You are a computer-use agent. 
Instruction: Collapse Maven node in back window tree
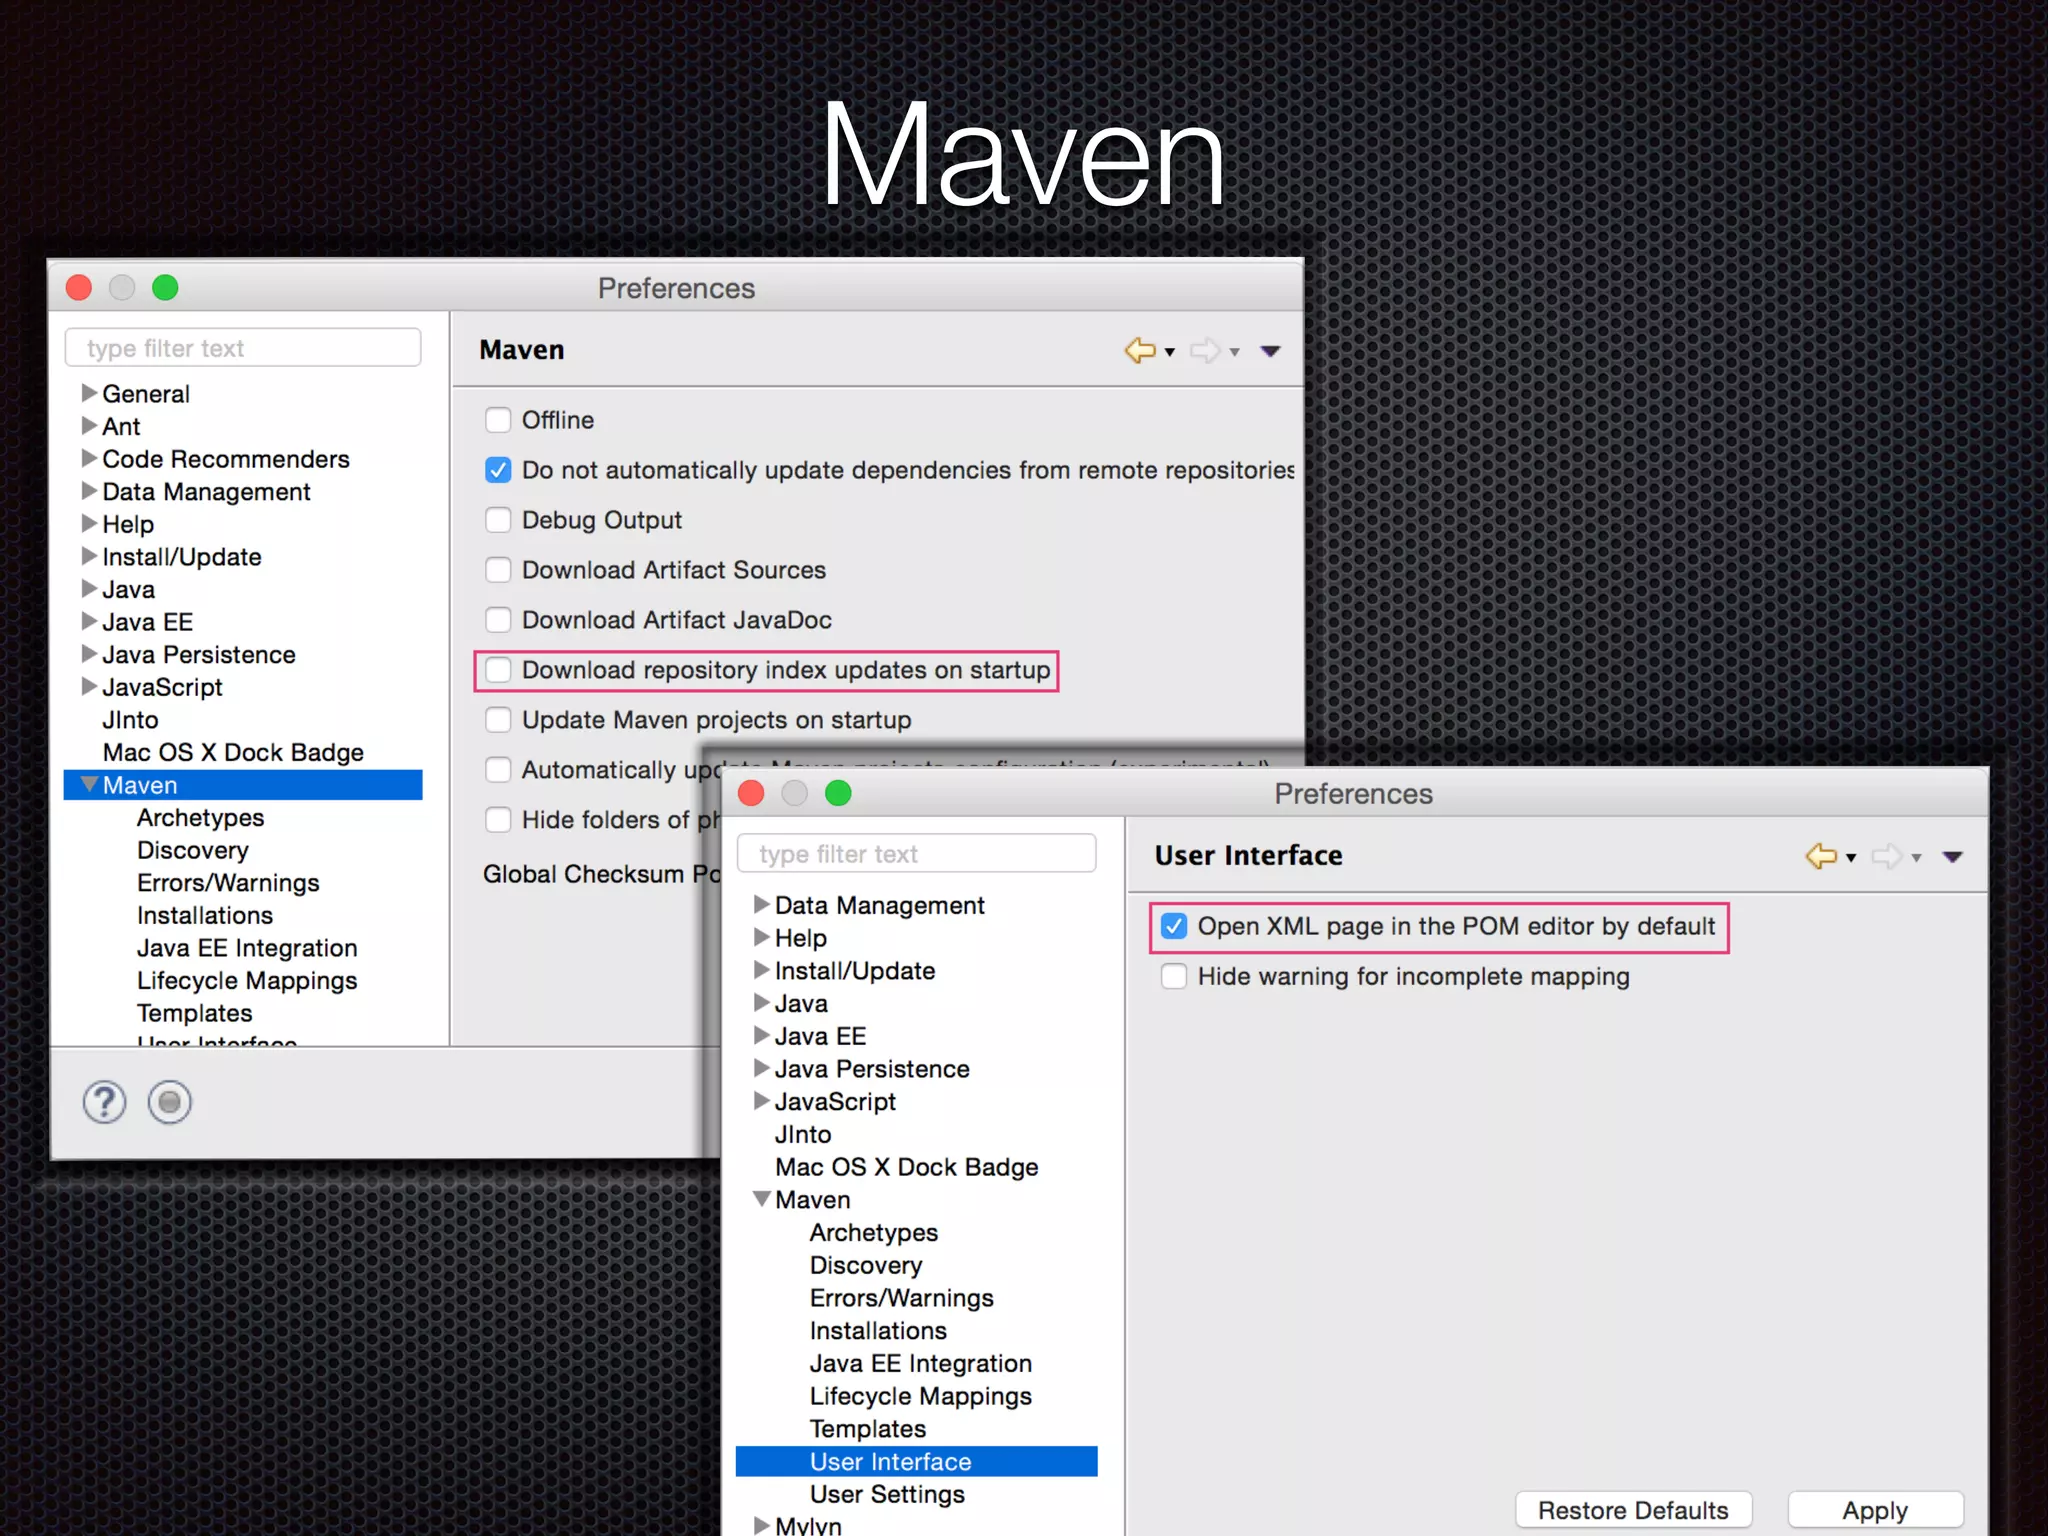pyautogui.click(x=89, y=785)
